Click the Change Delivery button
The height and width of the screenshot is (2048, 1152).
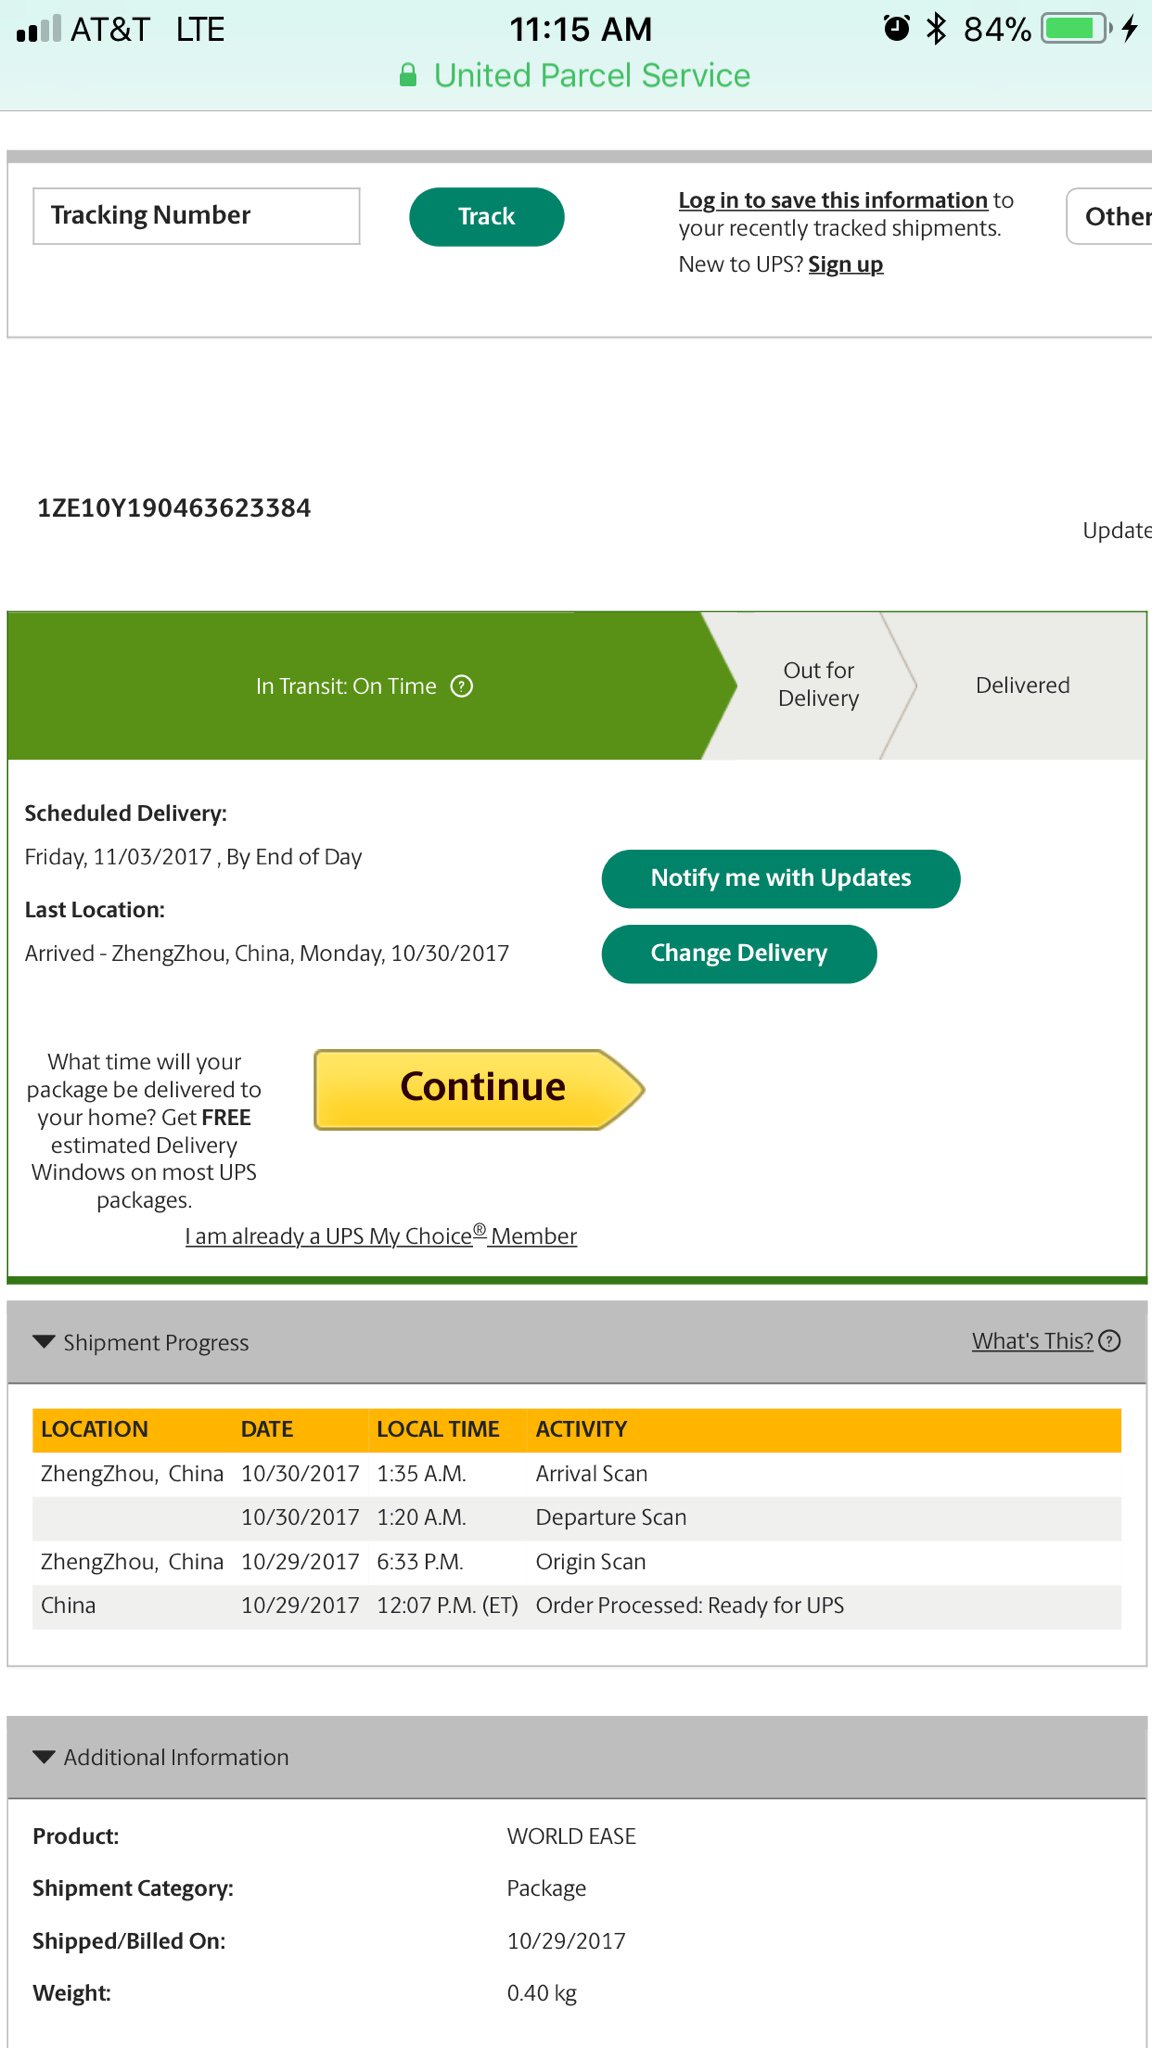point(739,954)
